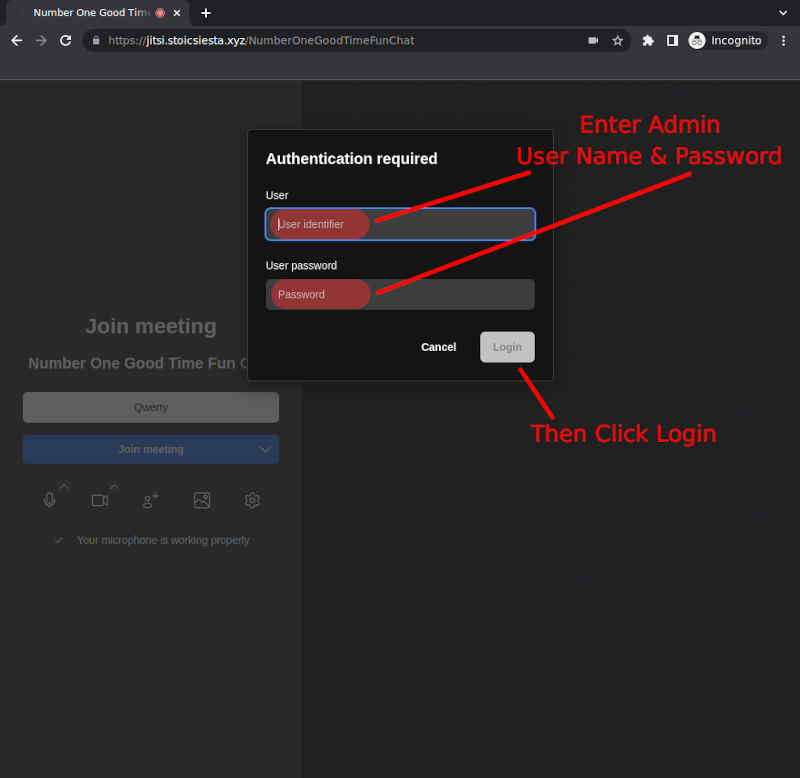Open the Chrome three-dot menu
Viewport: 800px width, 778px height.
pyautogui.click(x=783, y=41)
